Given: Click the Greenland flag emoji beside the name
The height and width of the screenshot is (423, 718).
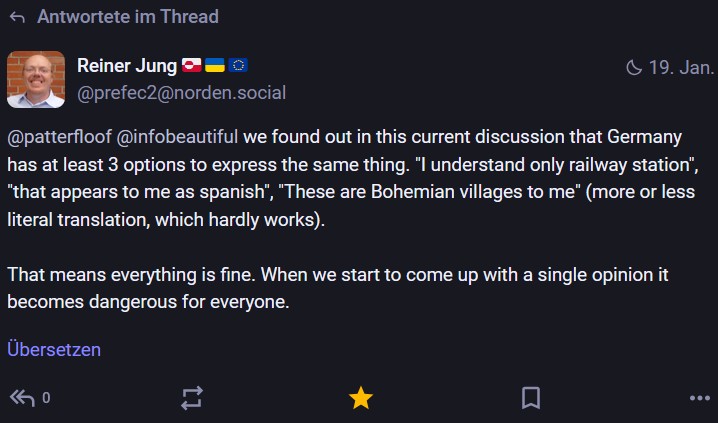Looking at the screenshot, I should point(192,67).
